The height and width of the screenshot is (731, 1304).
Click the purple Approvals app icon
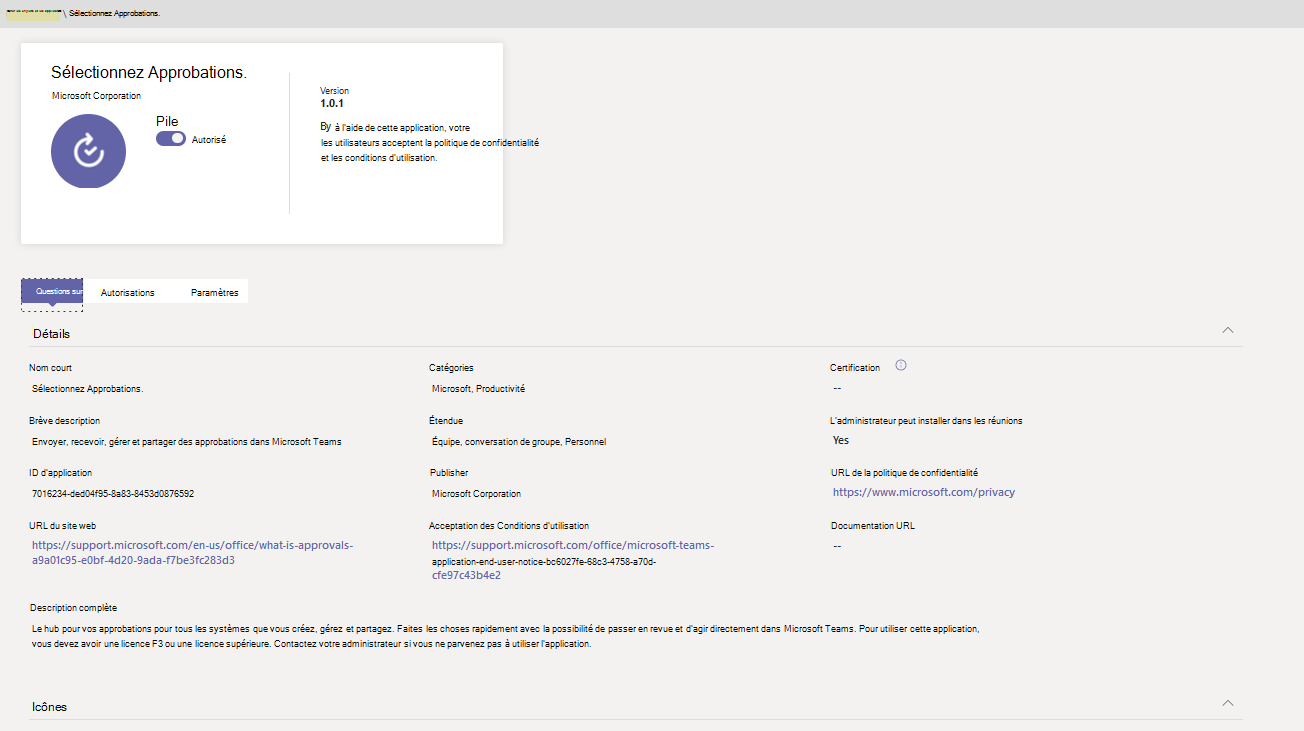tap(89, 151)
